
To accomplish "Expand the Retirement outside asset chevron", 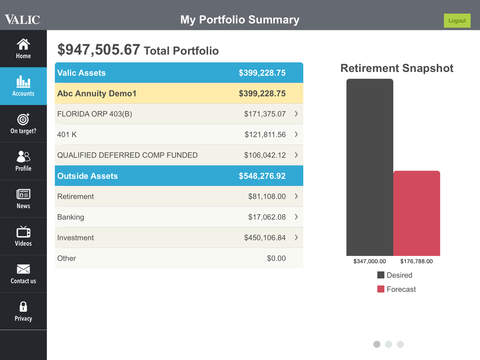I will (x=296, y=196).
